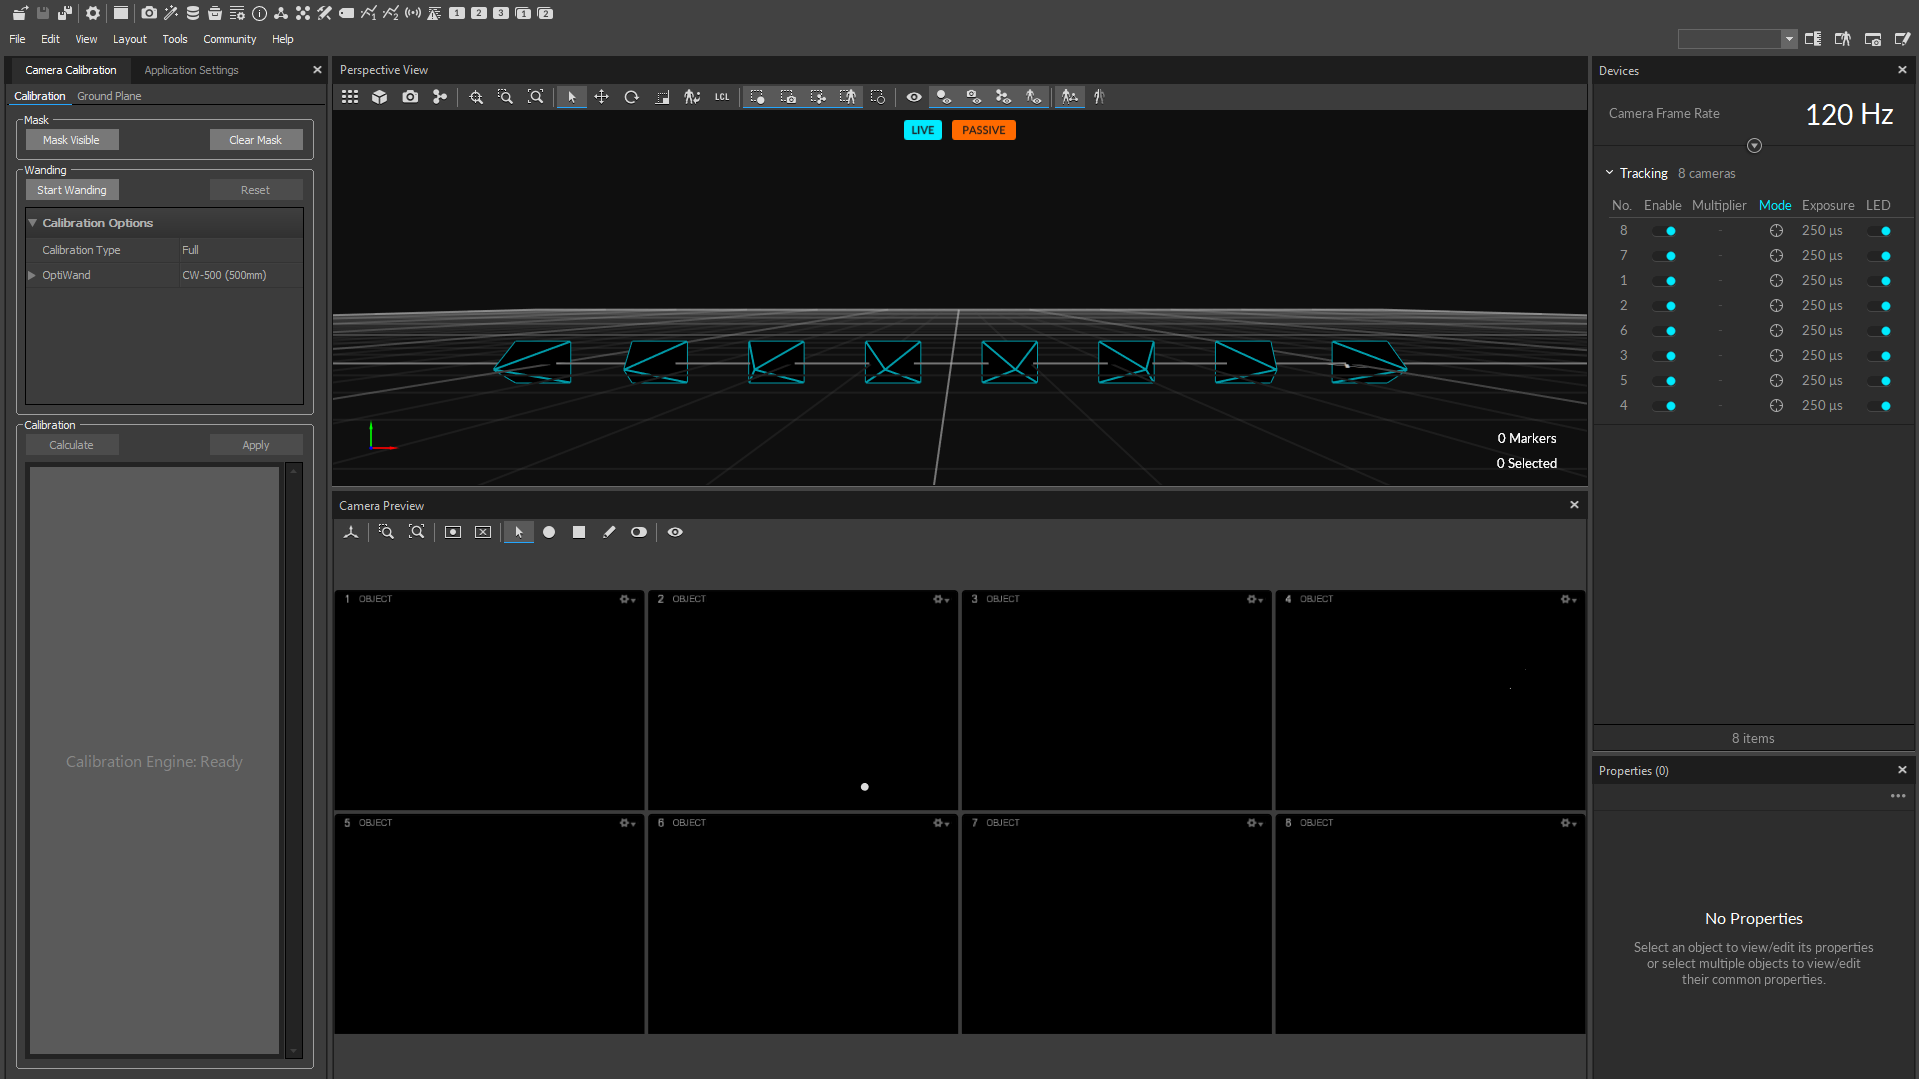Open camera 1 preview gear dropdown
The image size is (1919, 1079).
(x=627, y=600)
